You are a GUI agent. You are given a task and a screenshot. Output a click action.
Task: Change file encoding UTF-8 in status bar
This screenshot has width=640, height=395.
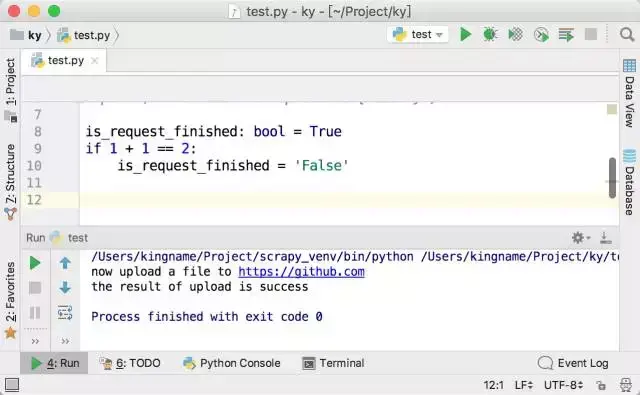tap(563, 385)
